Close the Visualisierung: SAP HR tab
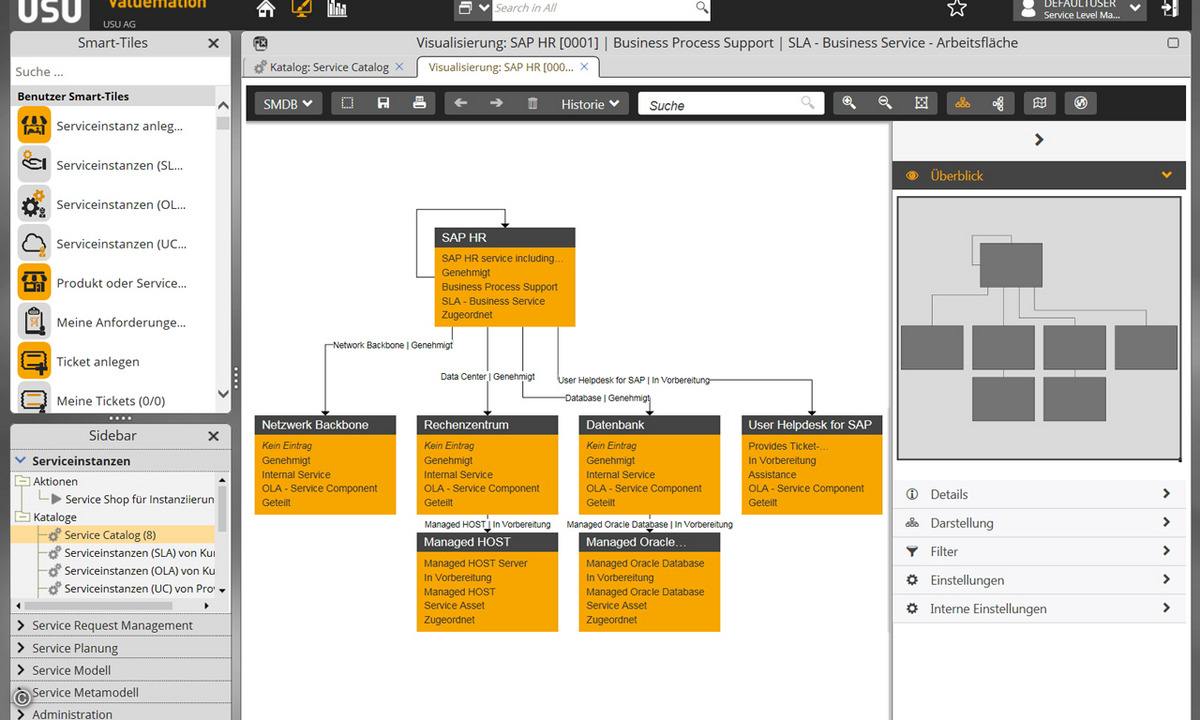 [x=585, y=67]
